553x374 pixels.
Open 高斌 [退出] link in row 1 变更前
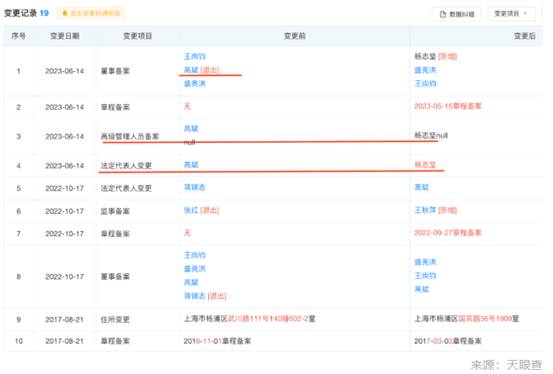click(201, 70)
